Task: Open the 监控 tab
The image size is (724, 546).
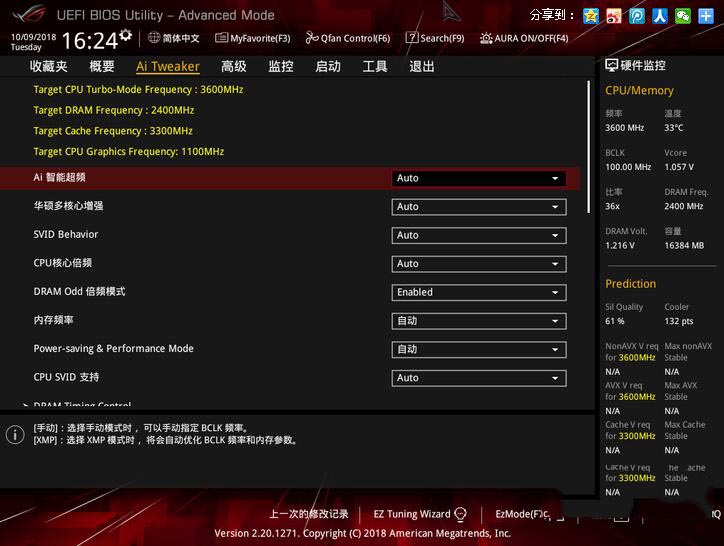Action: tap(281, 67)
